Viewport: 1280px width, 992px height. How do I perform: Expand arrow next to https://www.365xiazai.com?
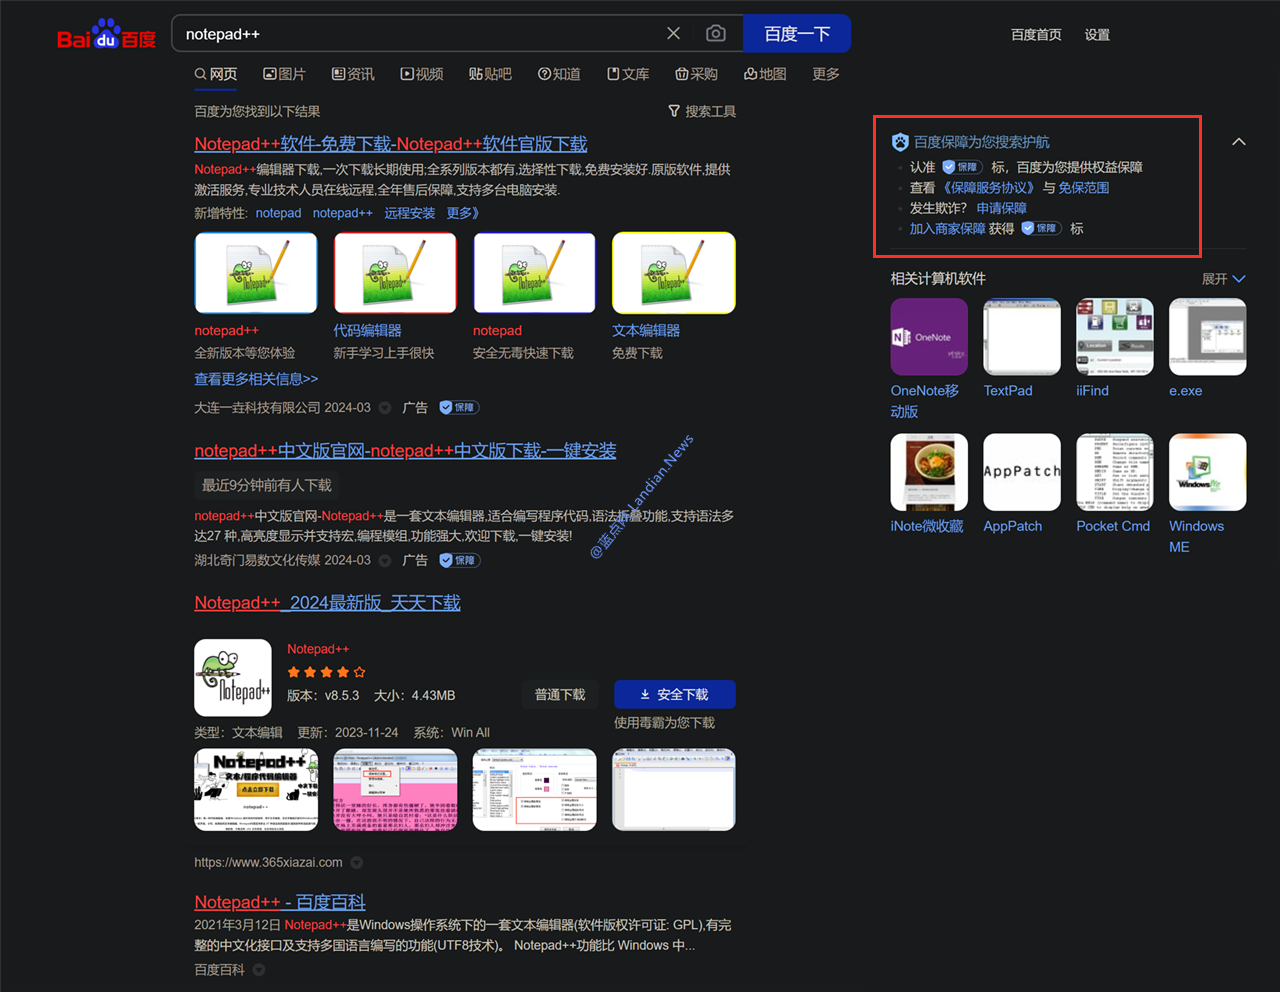tap(357, 863)
